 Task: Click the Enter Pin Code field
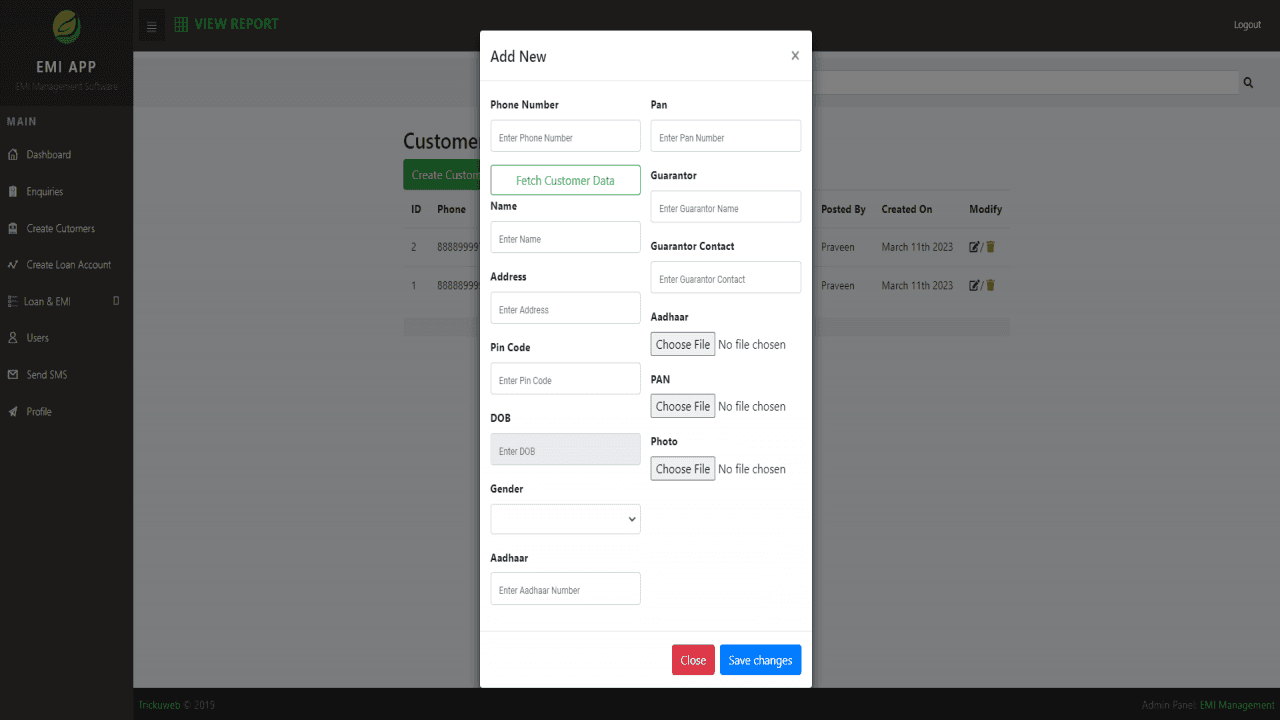565,379
